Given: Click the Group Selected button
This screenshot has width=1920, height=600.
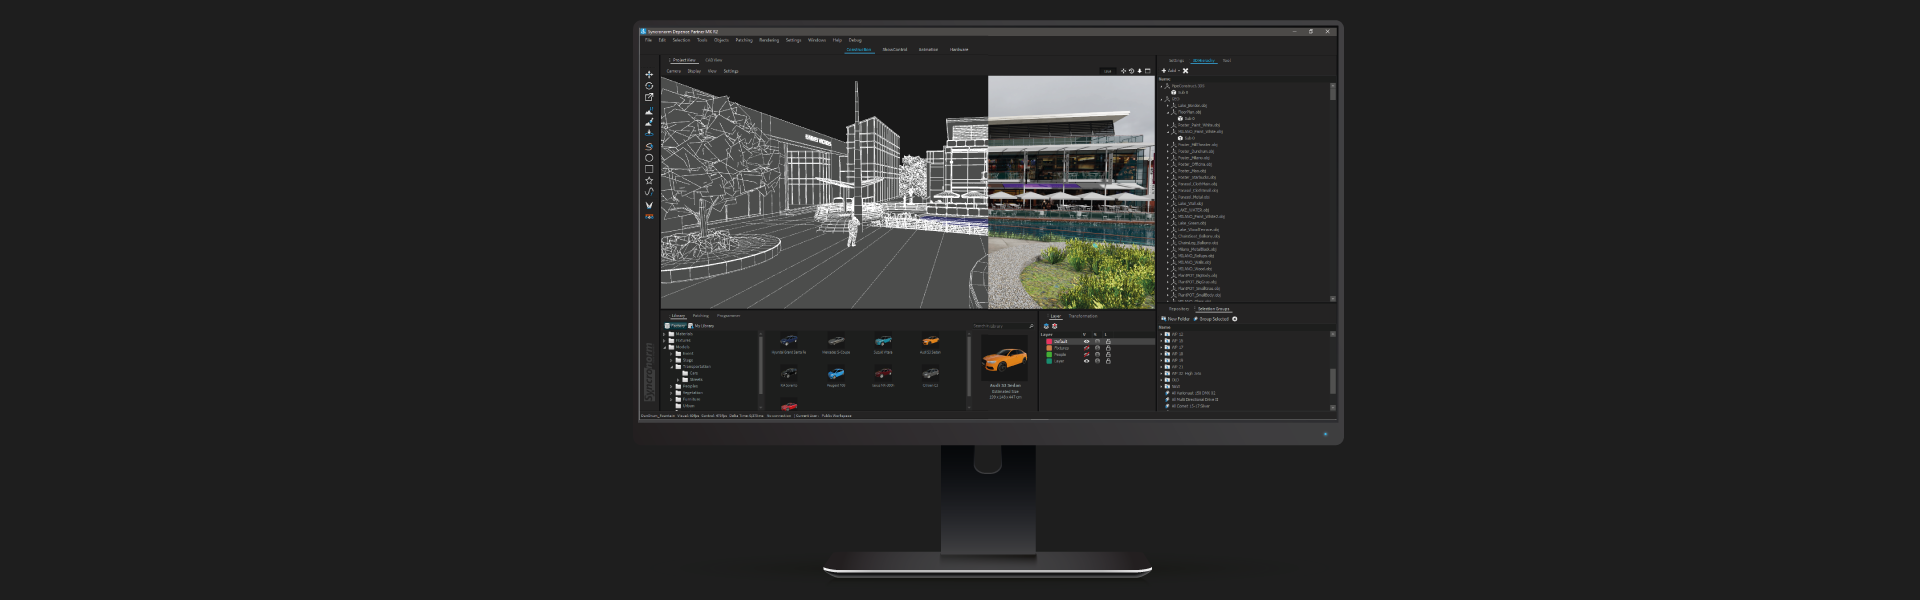Looking at the screenshot, I should pos(1211,319).
